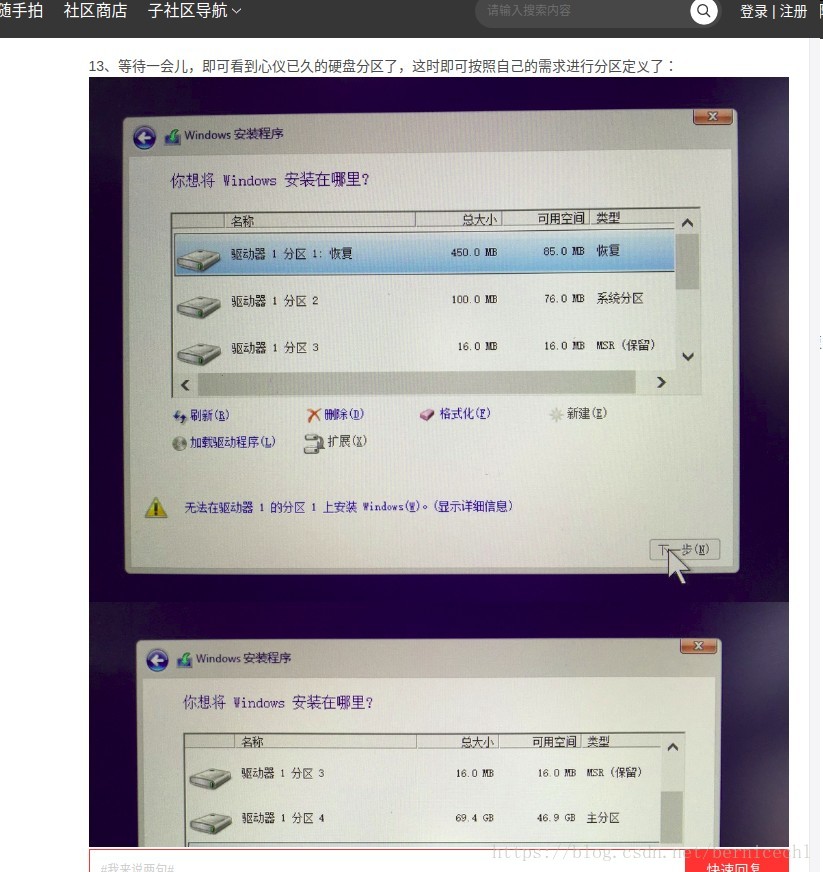Click disk icon of partition 1 恢复 row
Image resolution: width=823 pixels, height=872 pixels.
[199, 260]
